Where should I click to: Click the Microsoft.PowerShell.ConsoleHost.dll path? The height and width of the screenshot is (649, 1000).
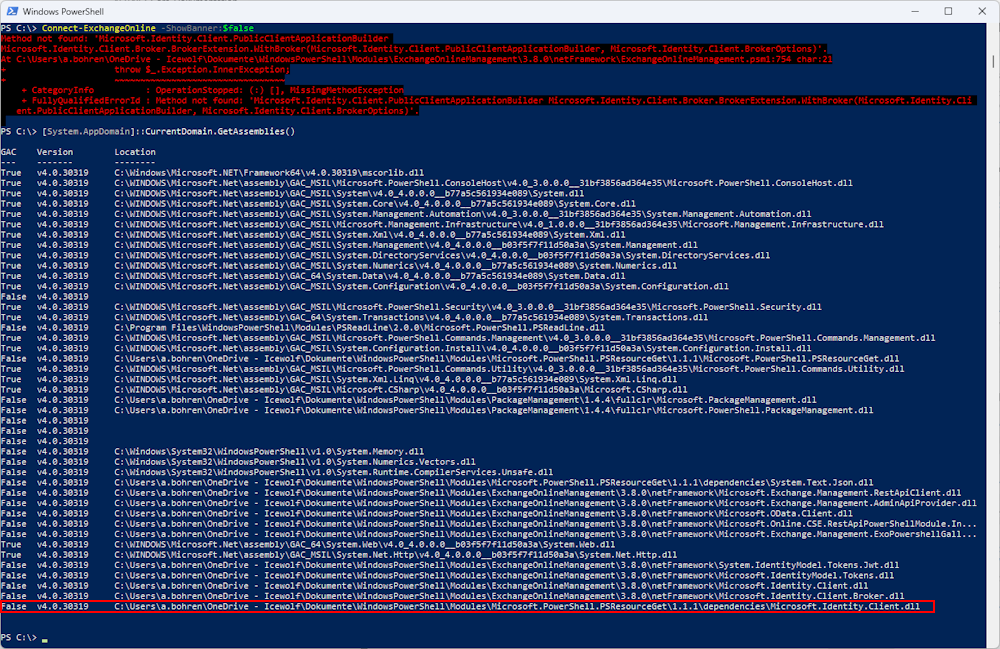coord(483,183)
